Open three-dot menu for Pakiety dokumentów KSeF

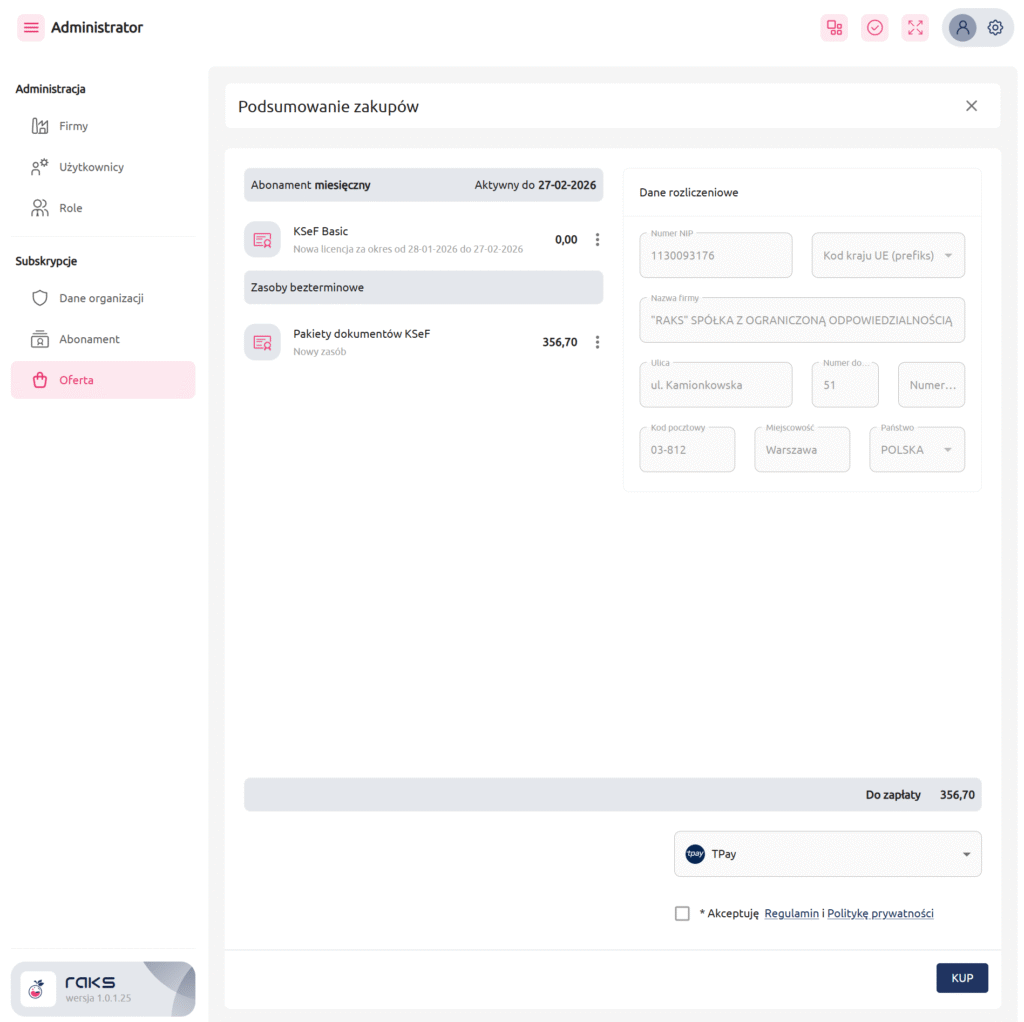pyautogui.click(x=598, y=342)
